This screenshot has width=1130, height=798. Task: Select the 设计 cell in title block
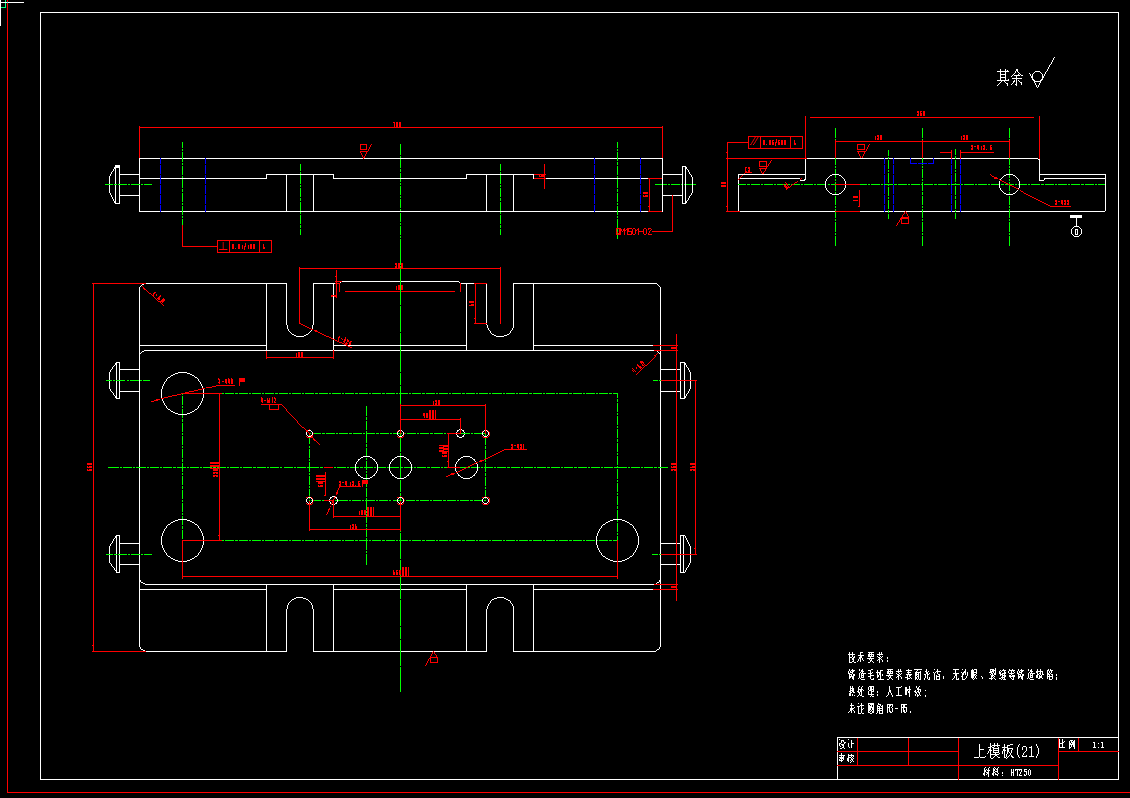tap(847, 744)
